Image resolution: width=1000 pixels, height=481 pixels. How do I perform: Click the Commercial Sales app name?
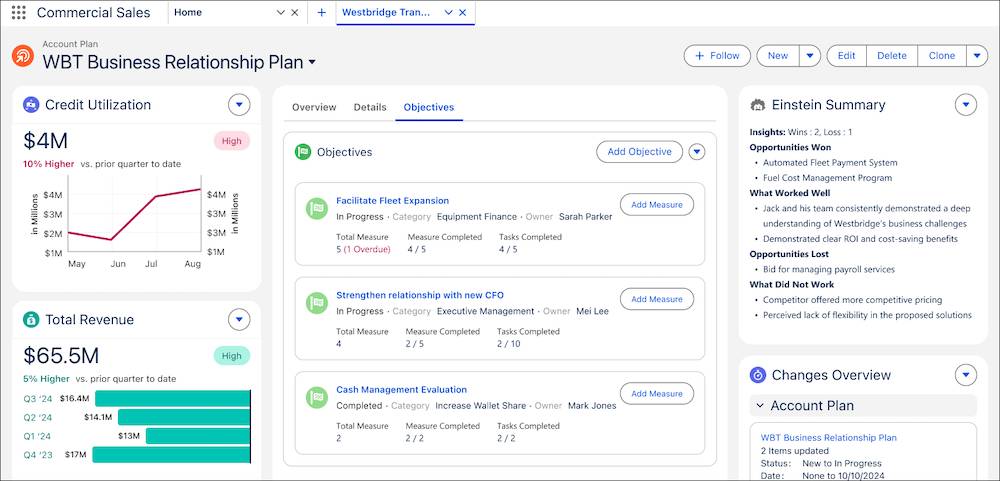pyautogui.click(x=93, y=12)
